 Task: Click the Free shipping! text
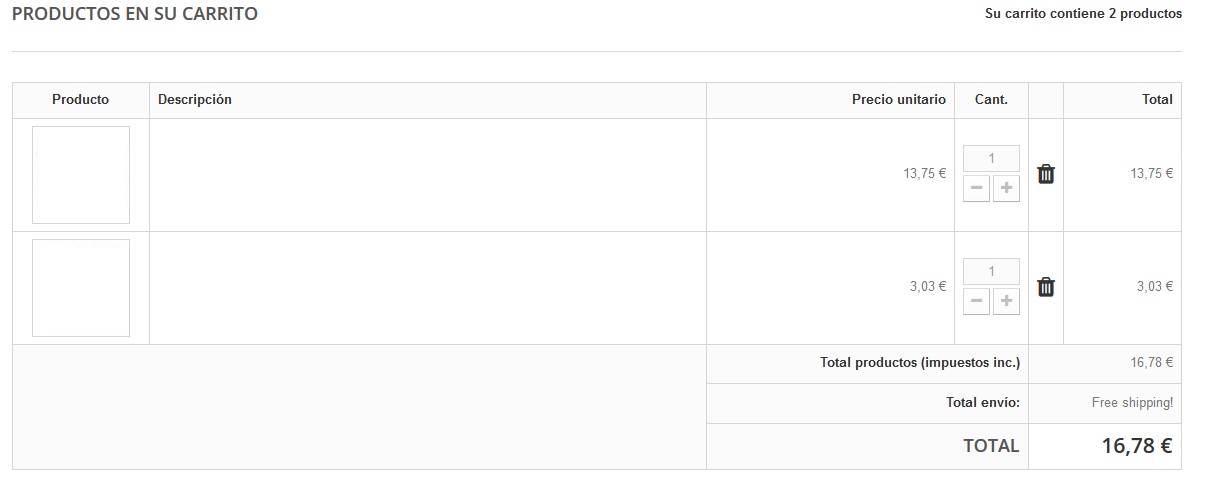pyautogui.click(x=1132, y=403)
